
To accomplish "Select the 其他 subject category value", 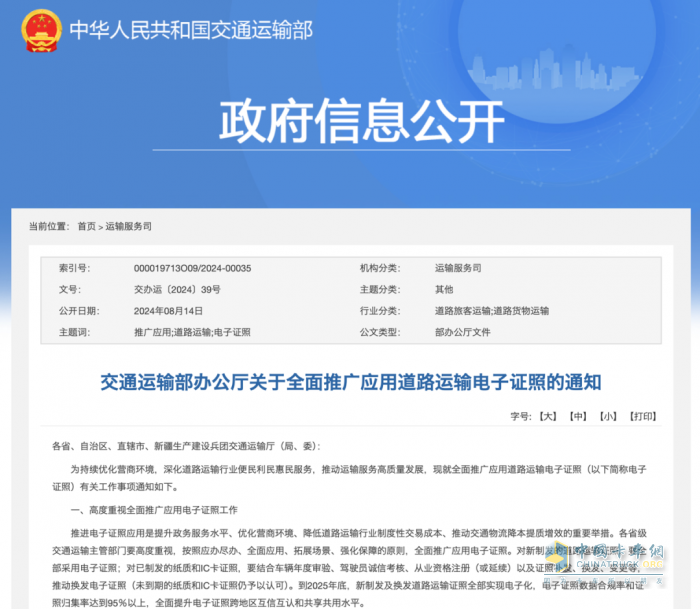I will coord(444,290).
